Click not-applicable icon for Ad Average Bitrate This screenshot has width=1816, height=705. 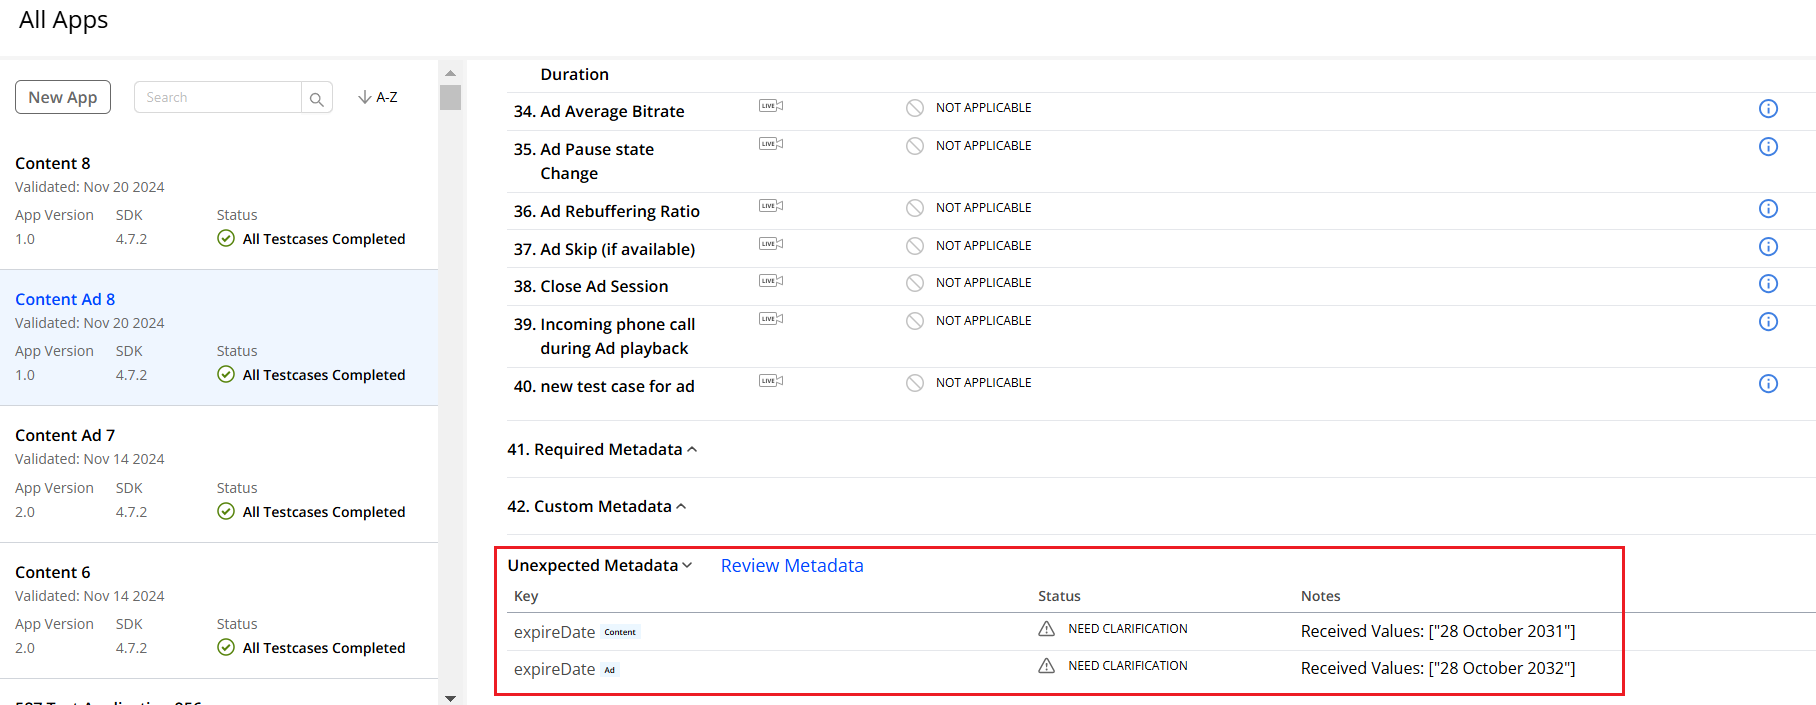pos(915,108)
